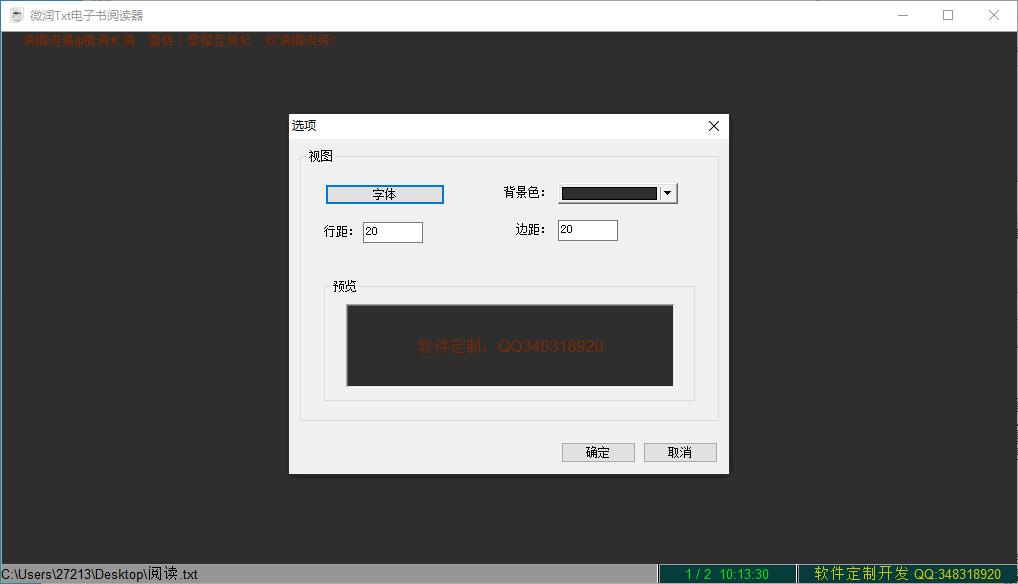Focus the 边距 input field
The image size is (1018, 584).
[588, 230]
